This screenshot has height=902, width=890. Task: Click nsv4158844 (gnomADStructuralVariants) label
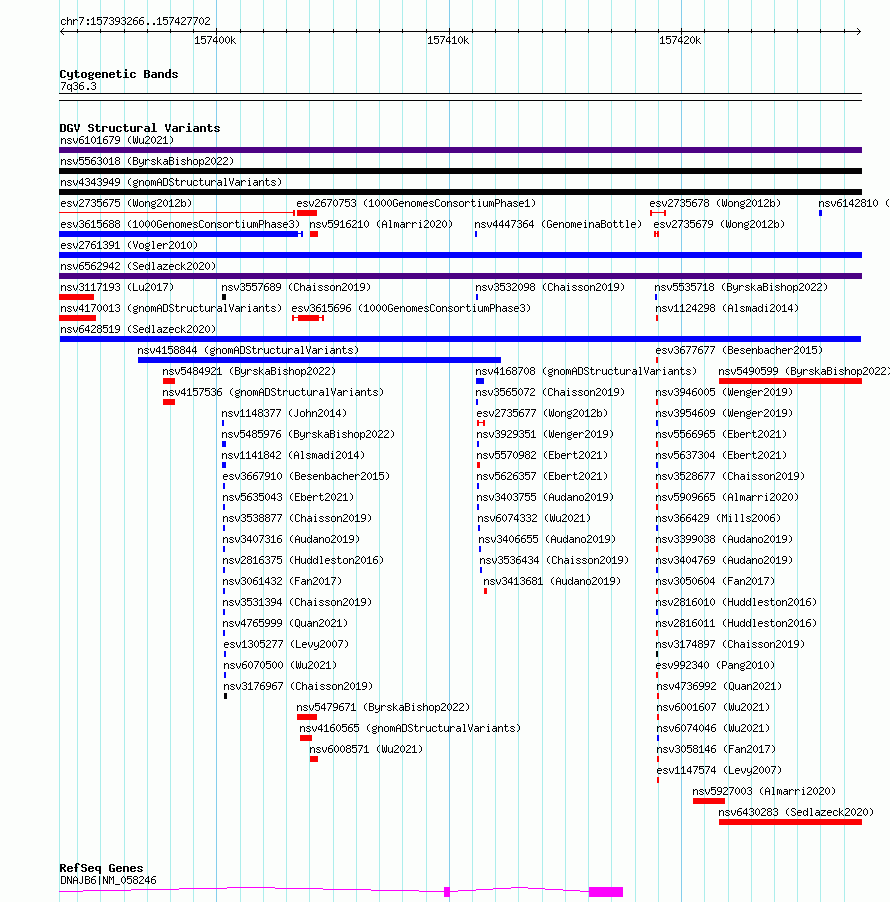(248, 350)
